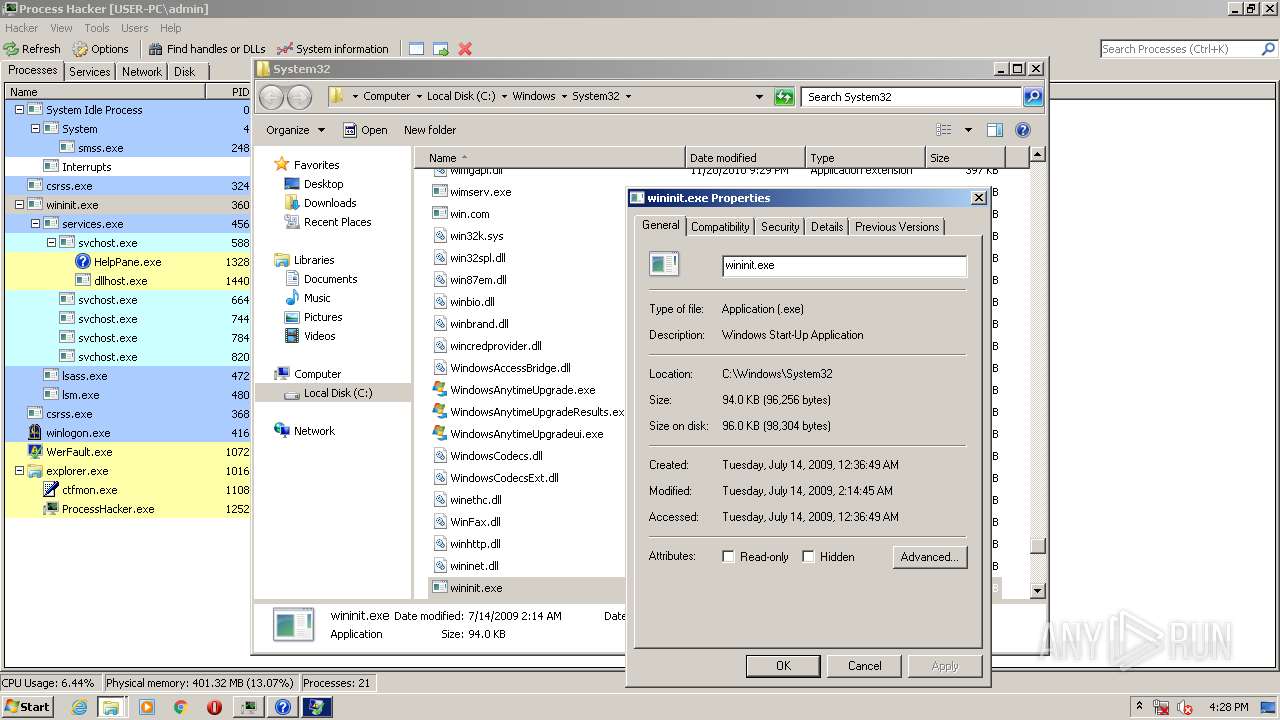Open Internet Explorer from the taskbar

[79, 707]
